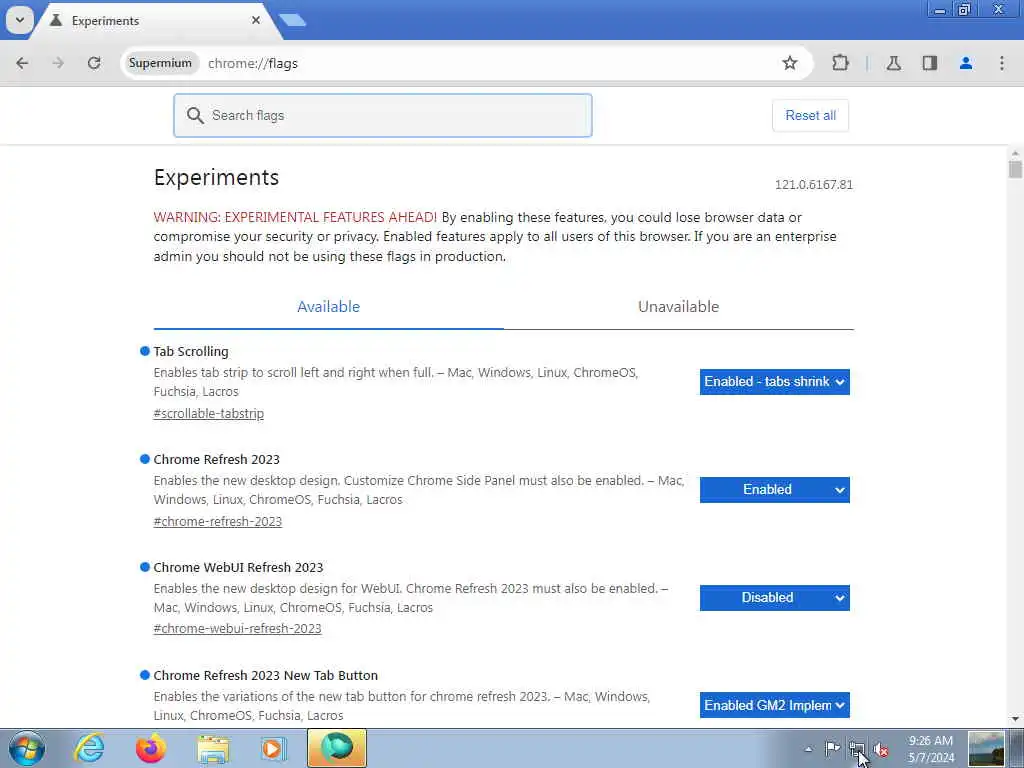The width and height of the screenshot is (1024, 768).
Task: Reset all flags to default
Action: pyautogui.click(x=810, y=116)
